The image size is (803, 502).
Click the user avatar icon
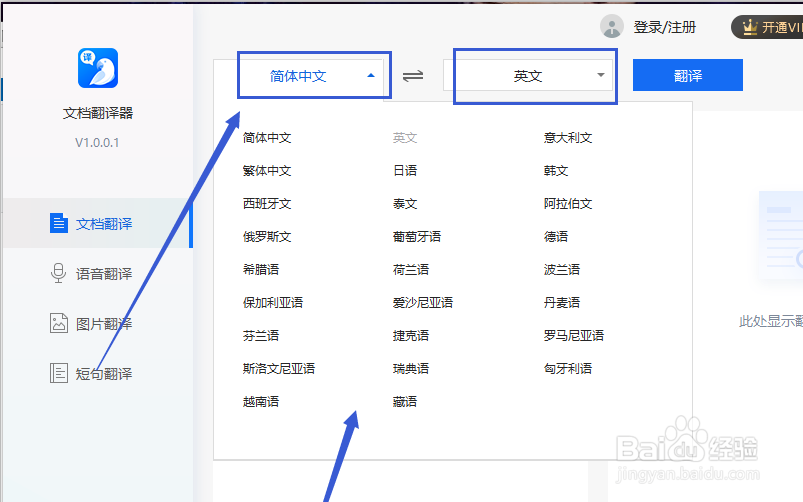point(611,26)
